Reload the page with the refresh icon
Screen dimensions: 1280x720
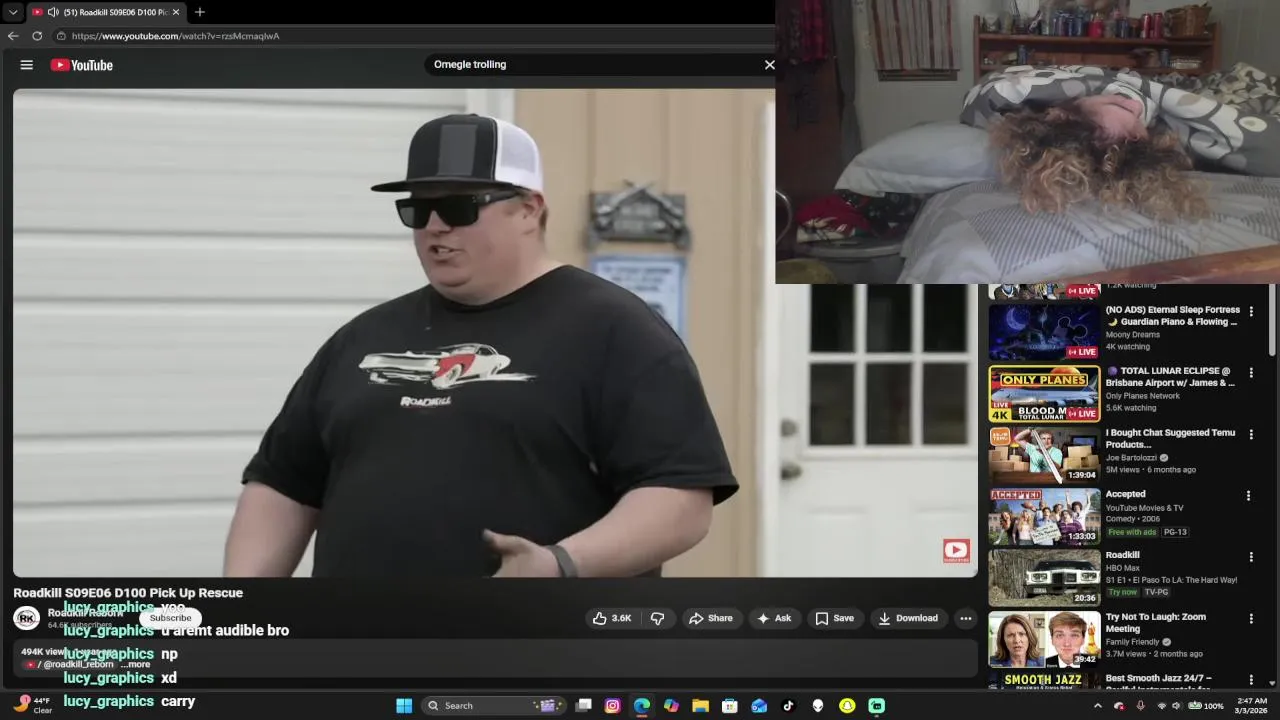(x=37, y=36)
